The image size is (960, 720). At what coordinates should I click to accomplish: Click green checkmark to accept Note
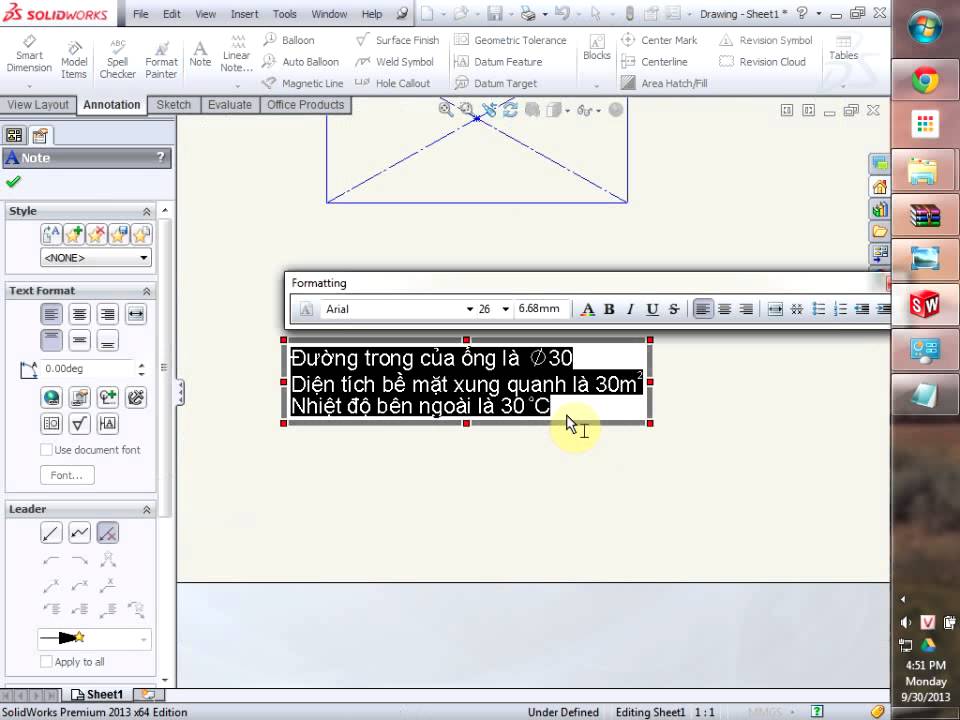tap(13, 182)
